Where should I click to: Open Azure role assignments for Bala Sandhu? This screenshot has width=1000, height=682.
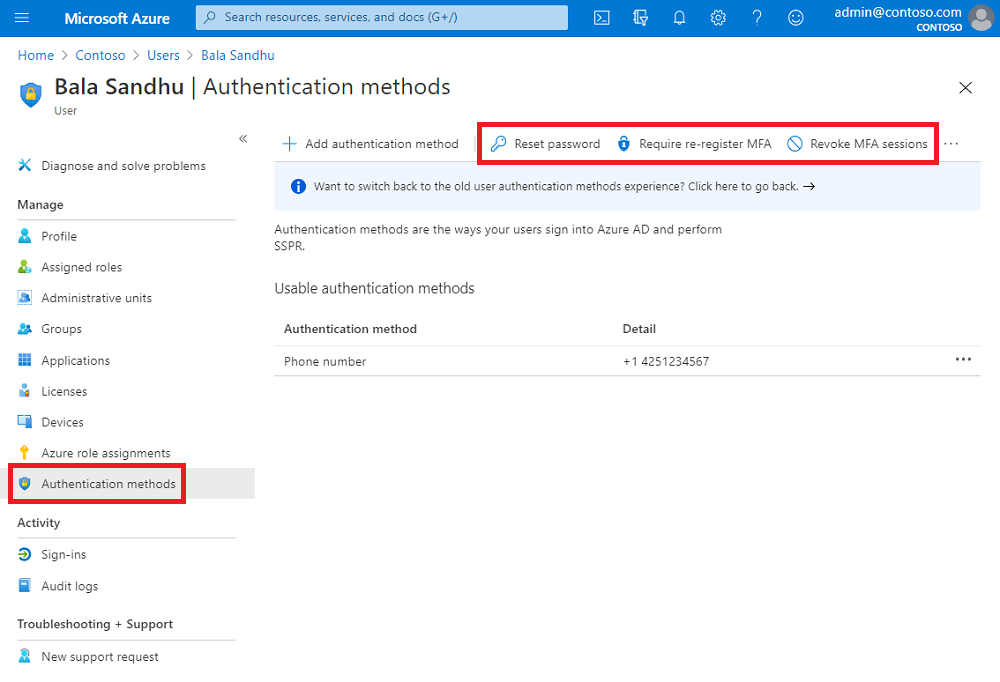pos(106,452)
